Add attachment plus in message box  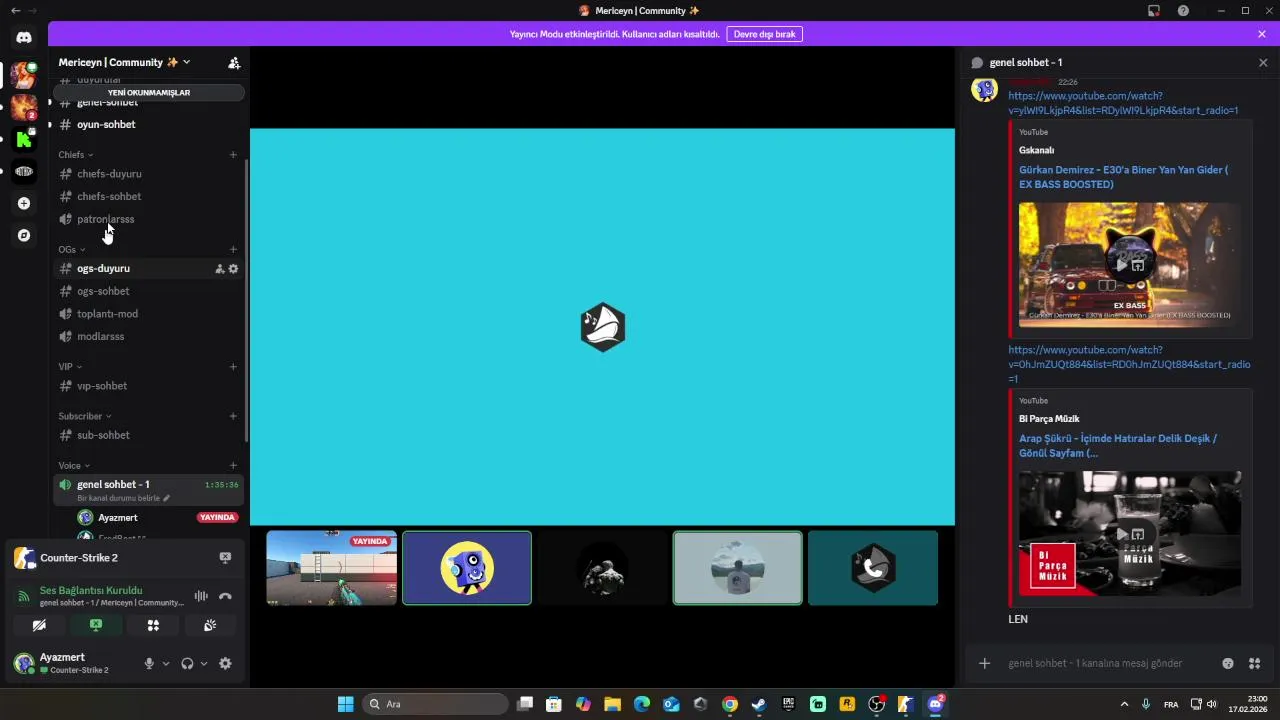(984, 663)
